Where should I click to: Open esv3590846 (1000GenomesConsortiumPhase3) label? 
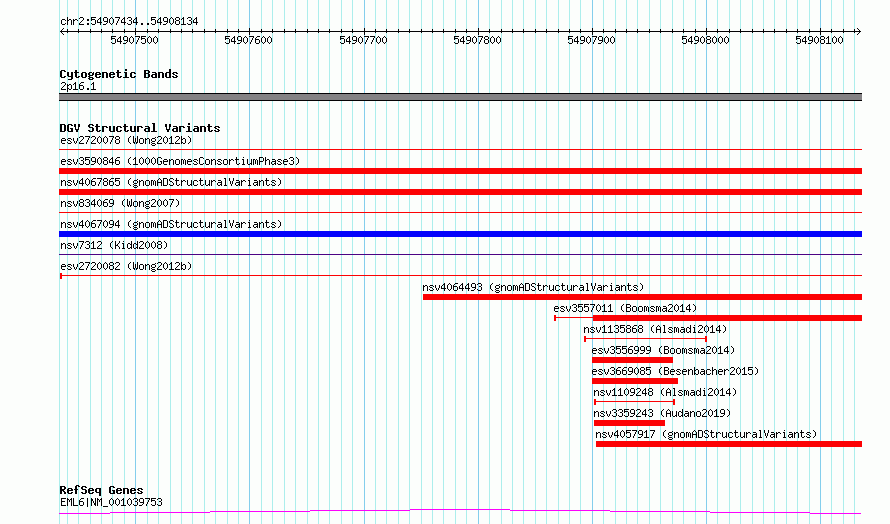click(180, 161)
